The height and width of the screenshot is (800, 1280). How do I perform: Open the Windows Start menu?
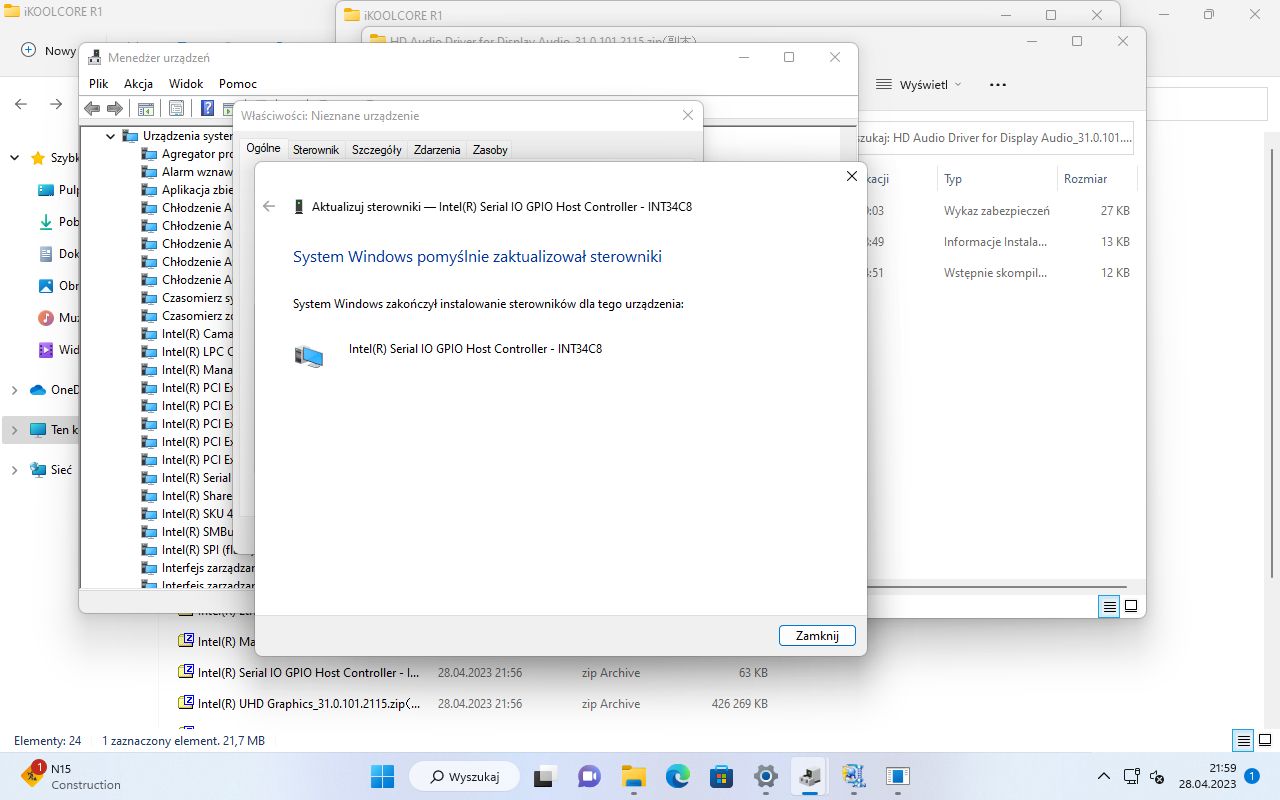(382, 776)
